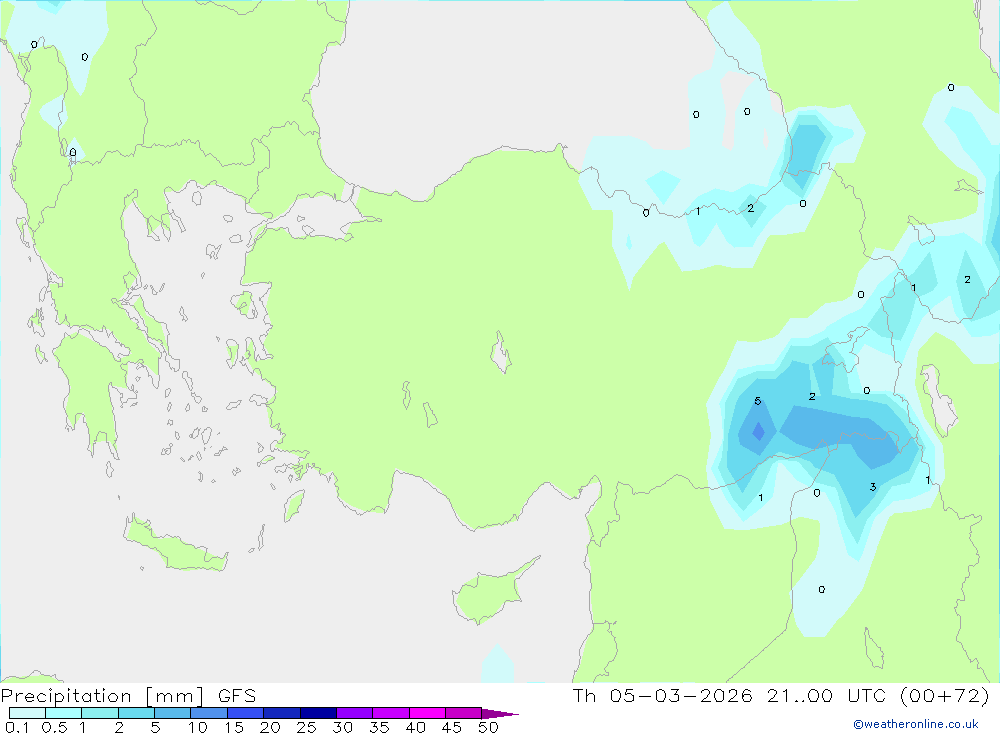The image size is (1000, 733).
Task: Click the 1–2 mm legend color swatch
Action: tap(100, 713)
